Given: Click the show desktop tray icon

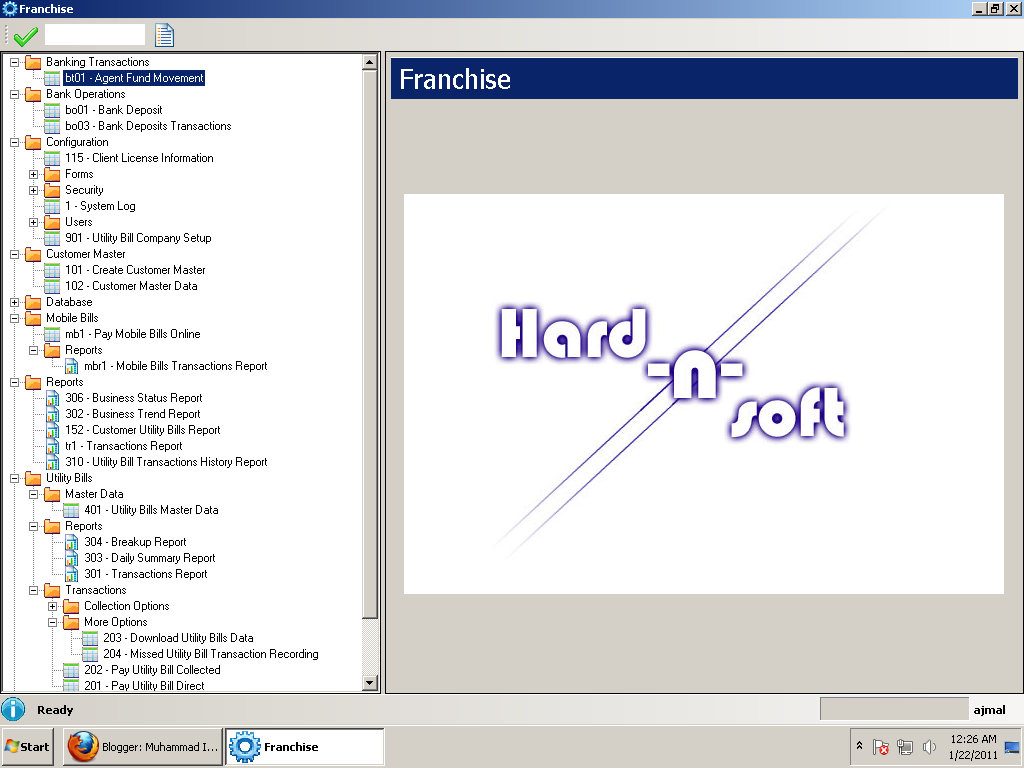Looking at the screenshot, I should click(1012, 747).
